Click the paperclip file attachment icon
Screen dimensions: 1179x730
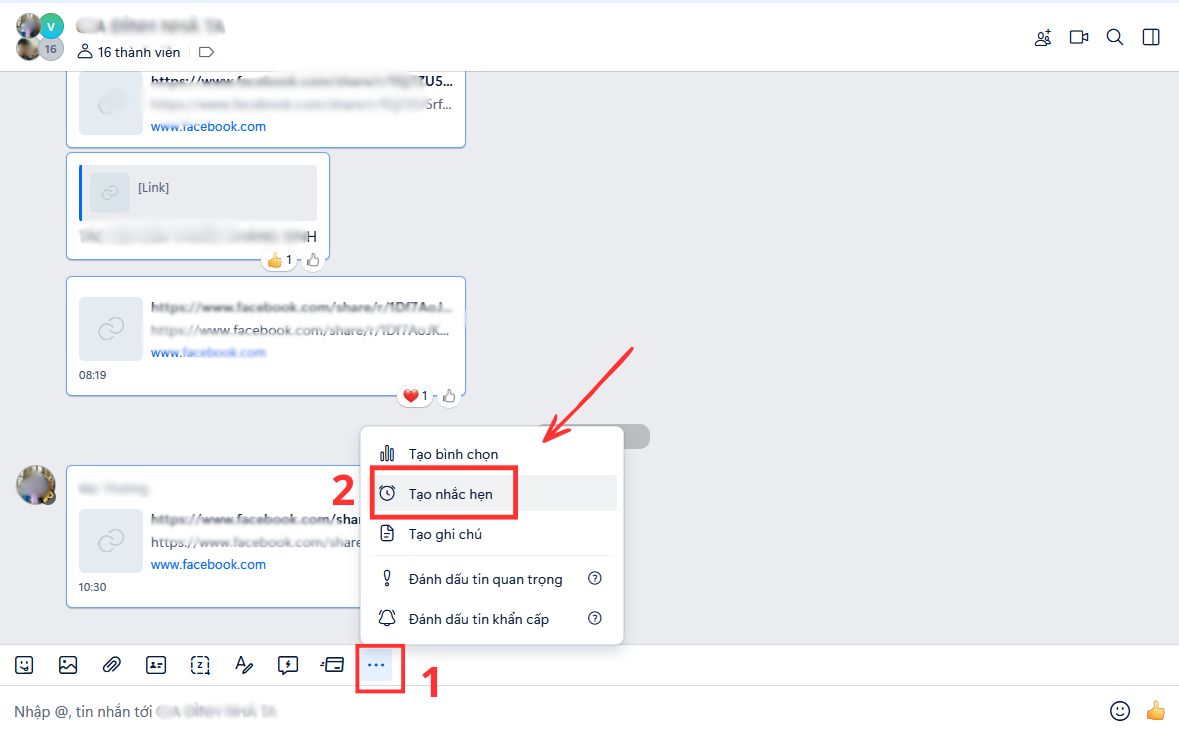click(x=111, y=664)
